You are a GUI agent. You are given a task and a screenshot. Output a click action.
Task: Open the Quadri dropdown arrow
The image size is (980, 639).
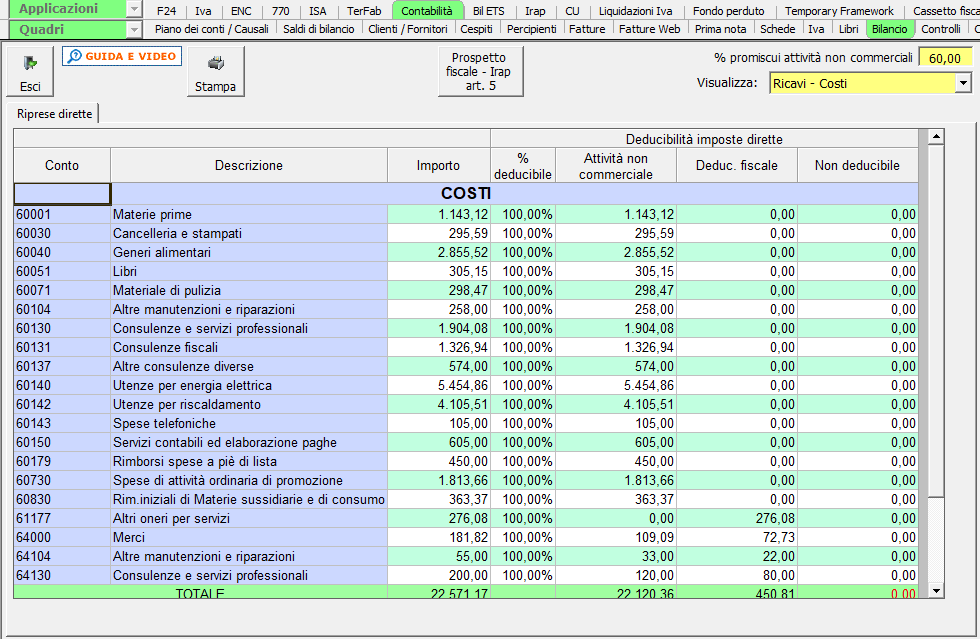pyautogui.click(x=133, y=30)
